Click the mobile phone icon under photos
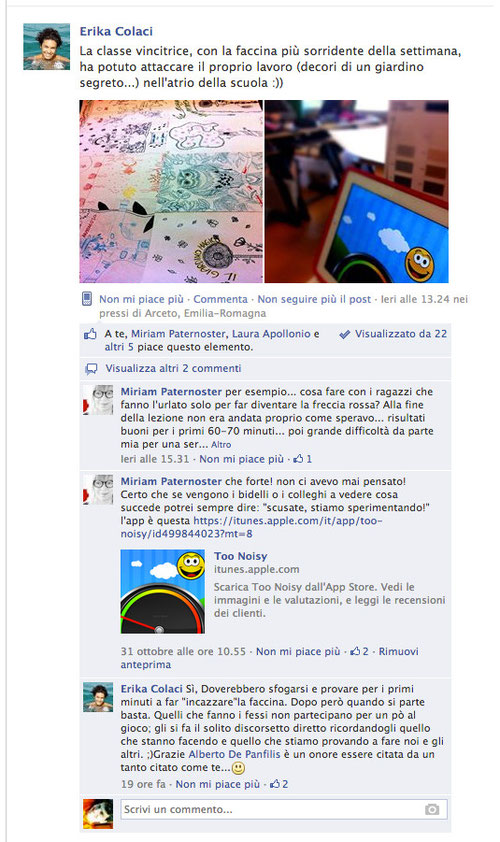500x842 pixels. 87,299
